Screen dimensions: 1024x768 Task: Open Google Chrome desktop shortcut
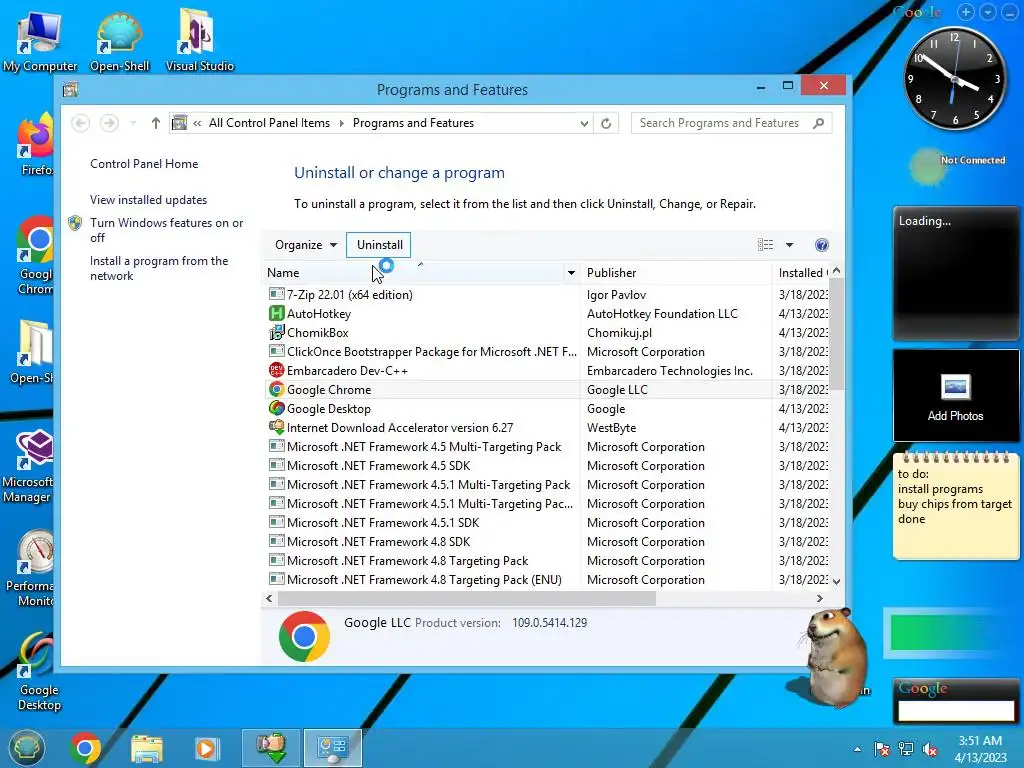34,256
